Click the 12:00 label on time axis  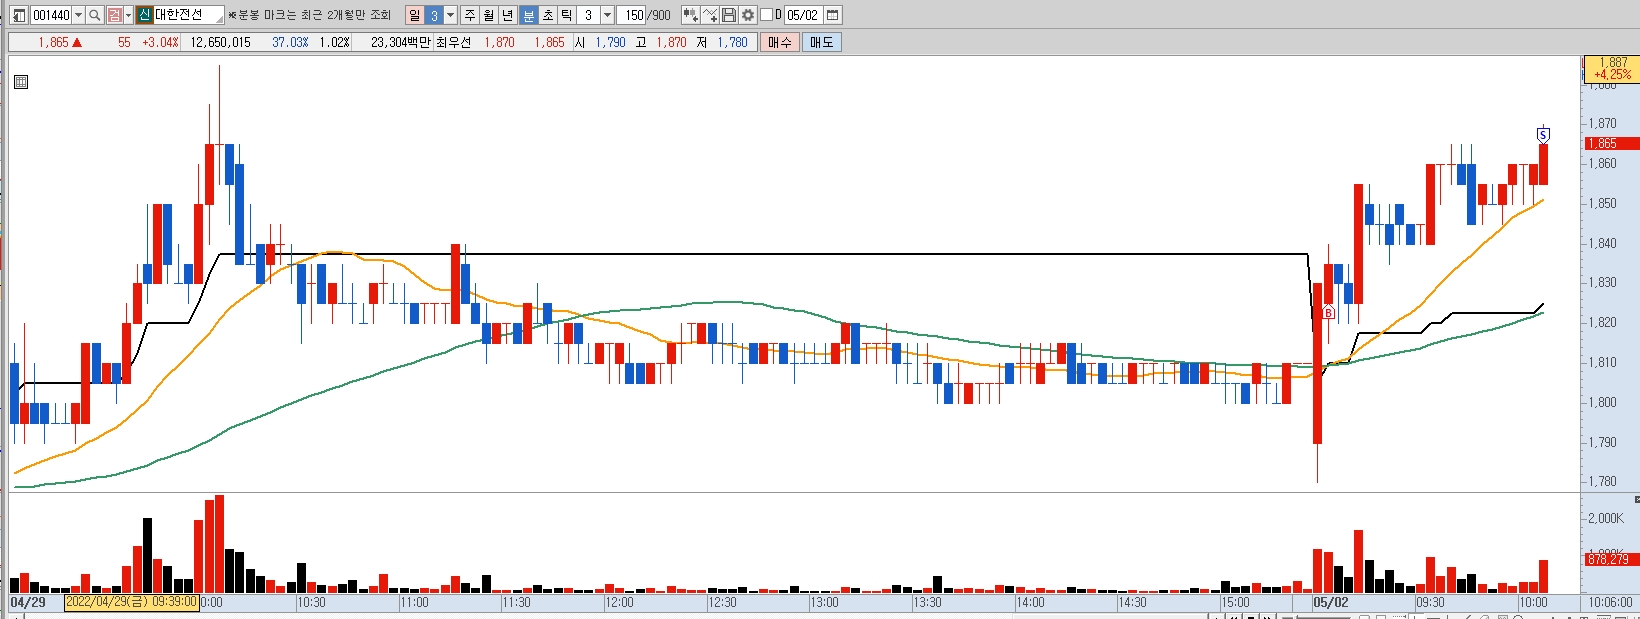[619, 602]
